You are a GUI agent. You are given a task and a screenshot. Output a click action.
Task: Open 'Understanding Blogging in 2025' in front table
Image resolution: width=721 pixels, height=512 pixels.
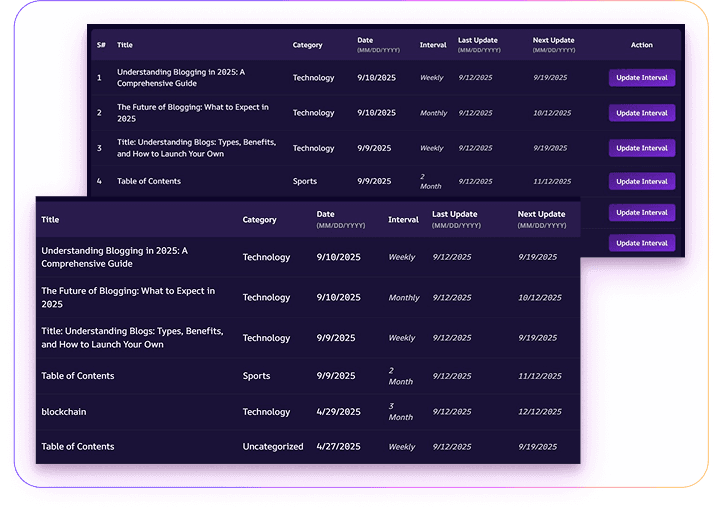[x=114, y=257]
